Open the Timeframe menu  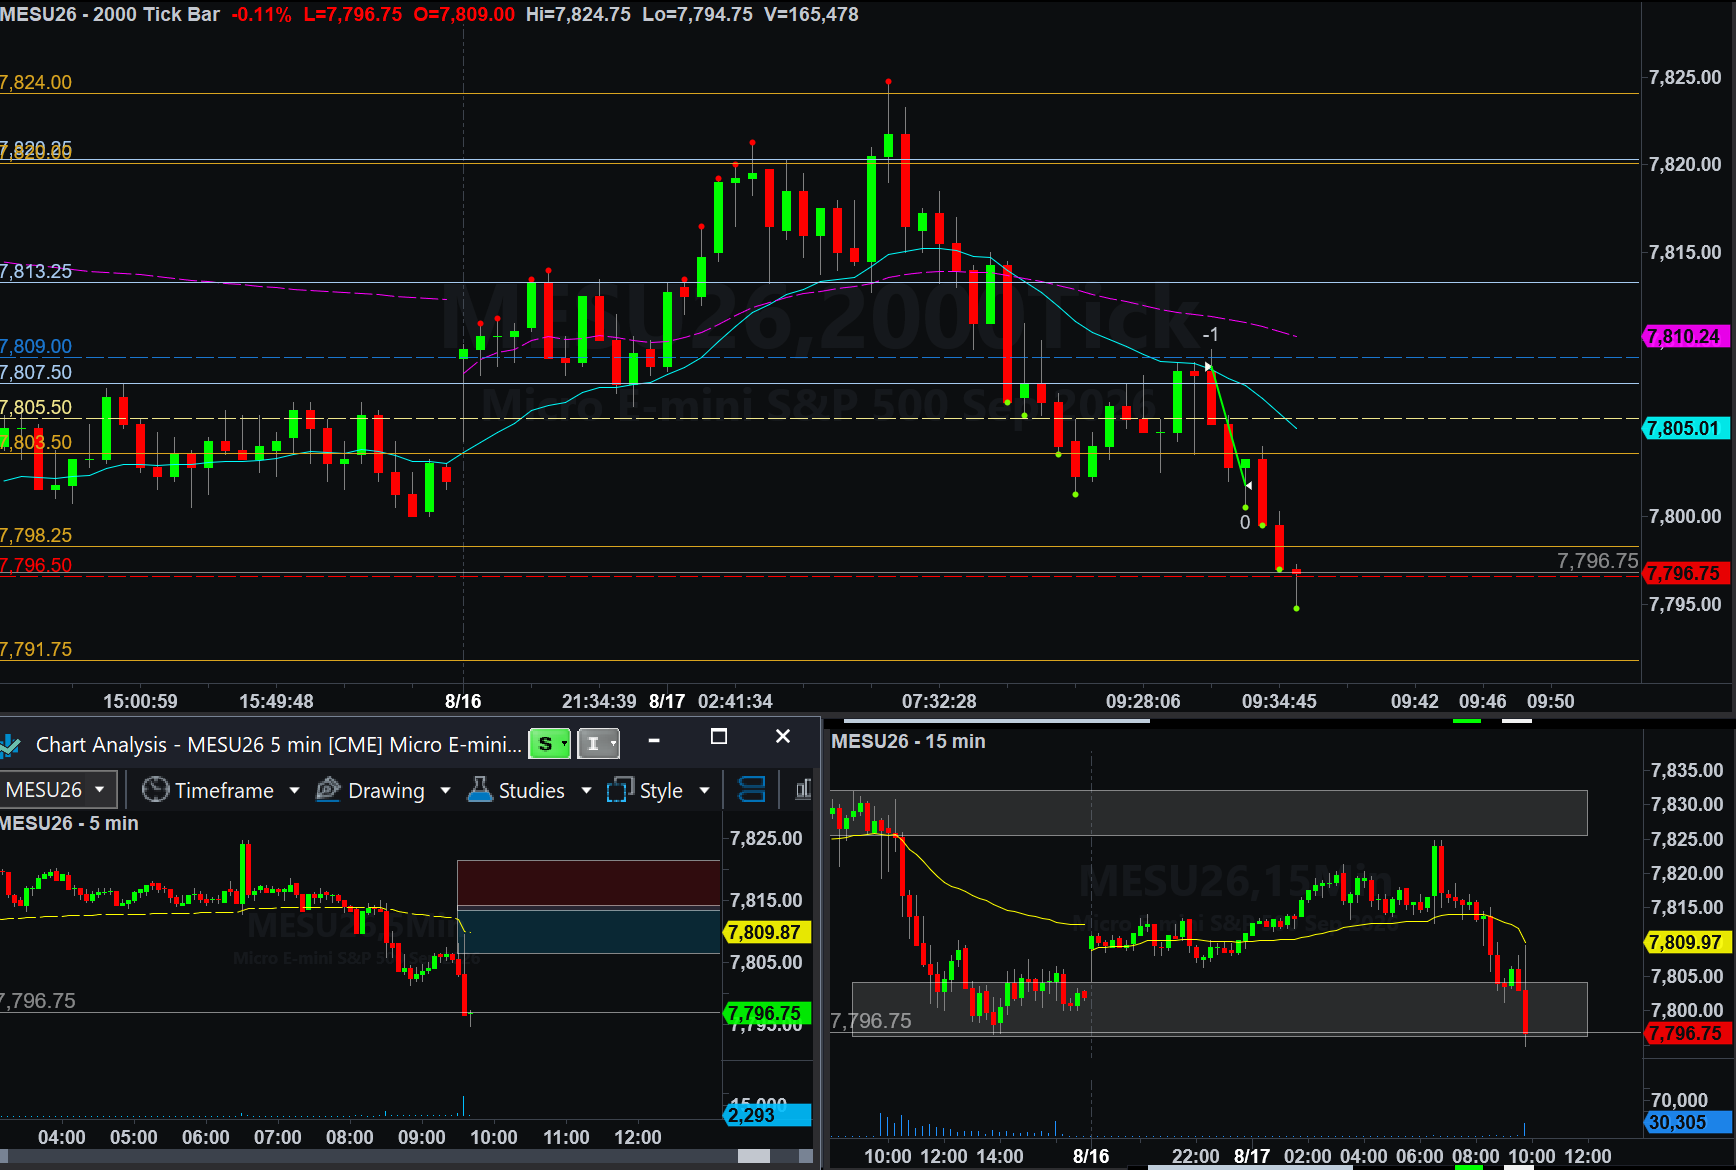tap(224, 791)
